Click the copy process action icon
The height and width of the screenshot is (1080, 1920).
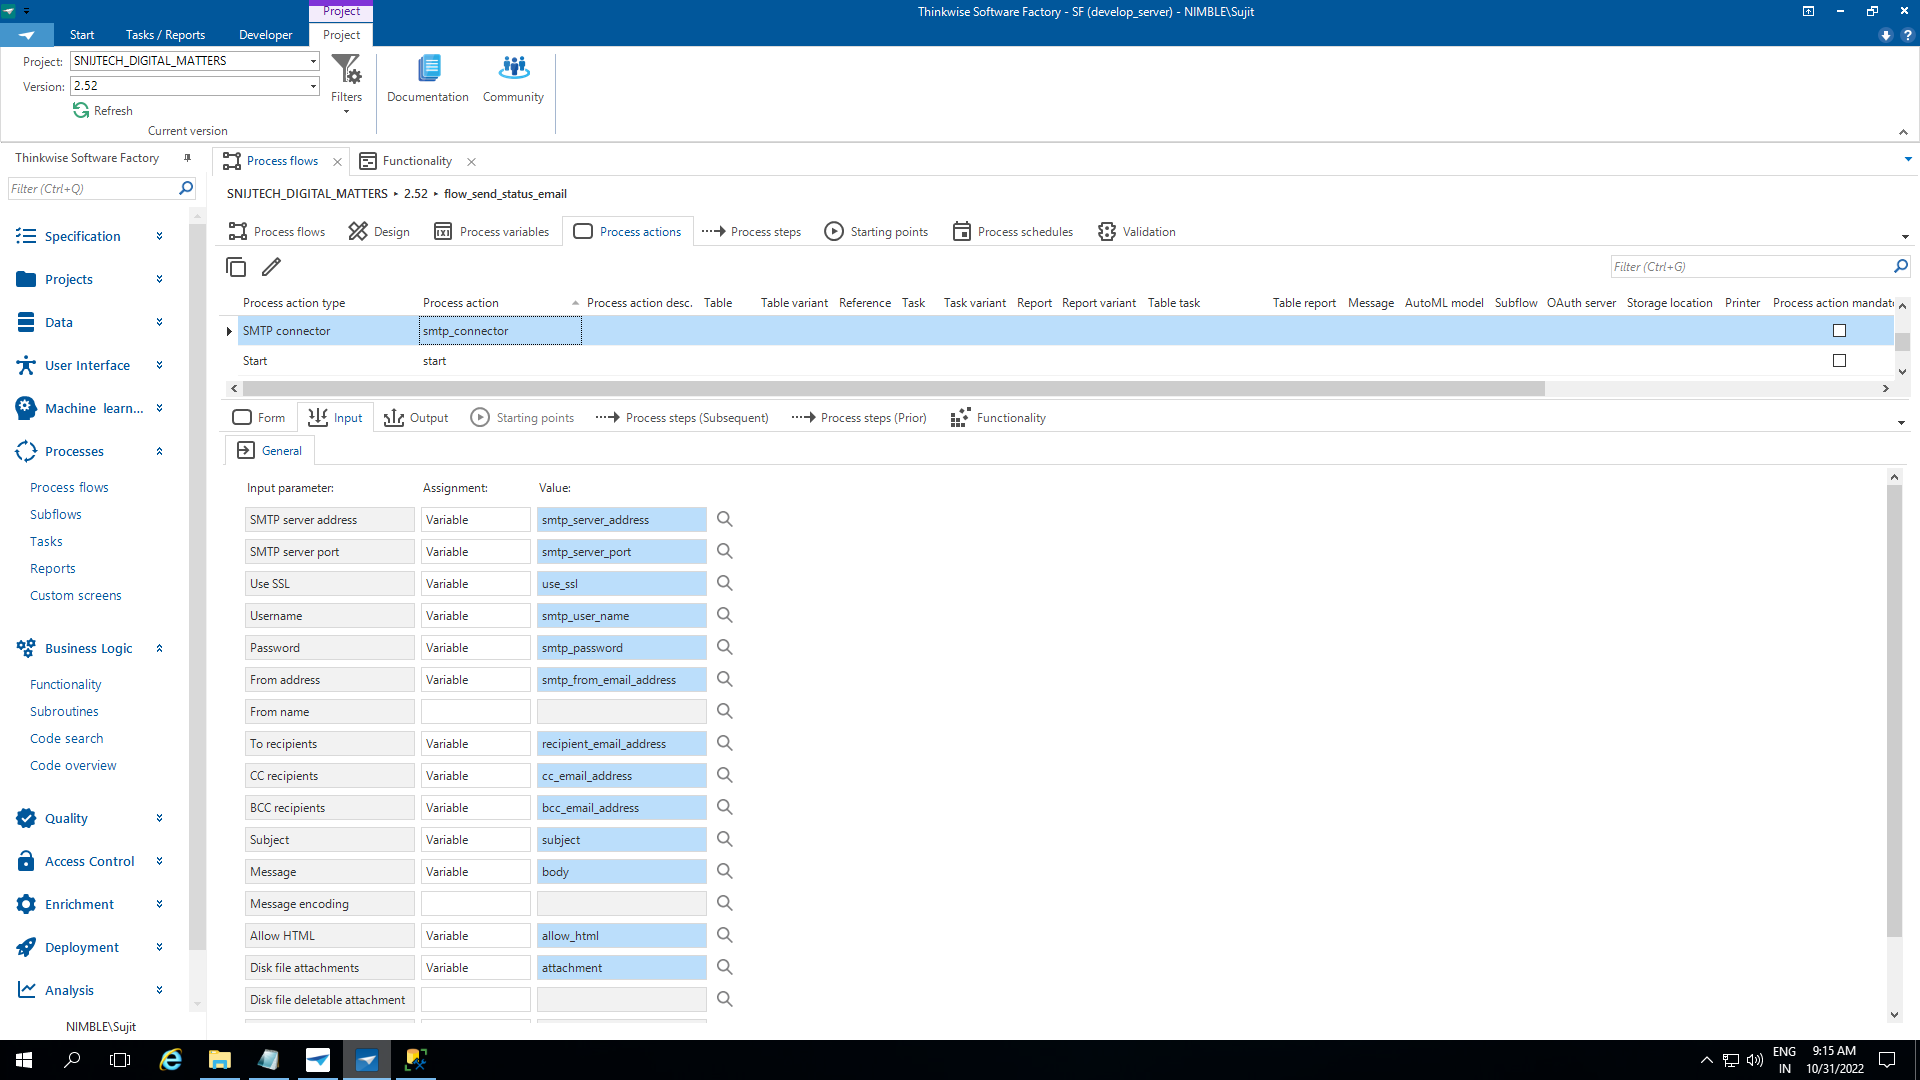236,267
